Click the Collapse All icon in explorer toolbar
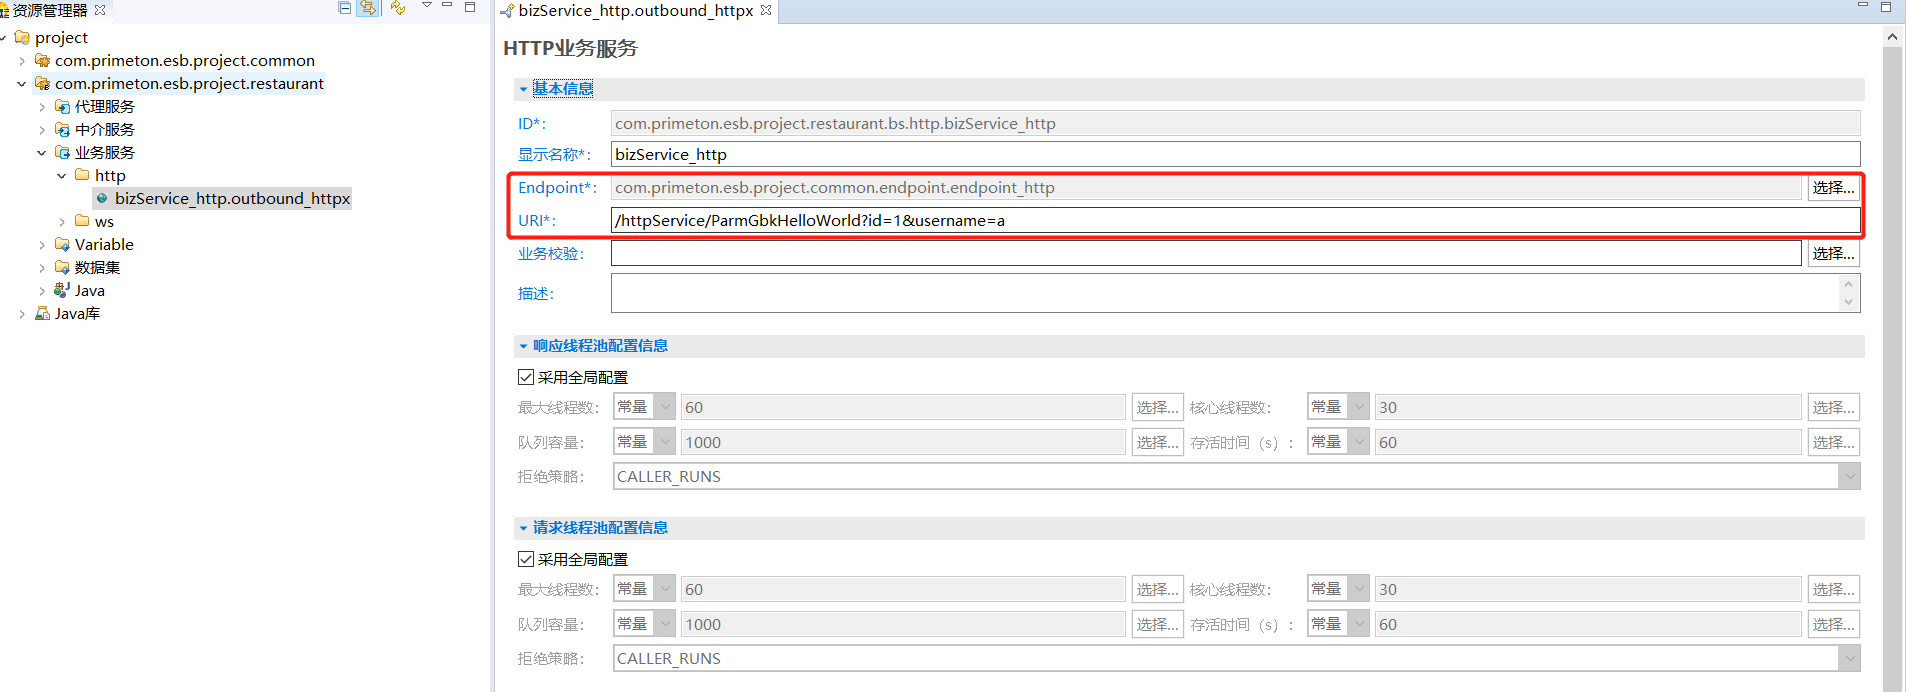Screen dimensions: 1906x692 point(345,8)
